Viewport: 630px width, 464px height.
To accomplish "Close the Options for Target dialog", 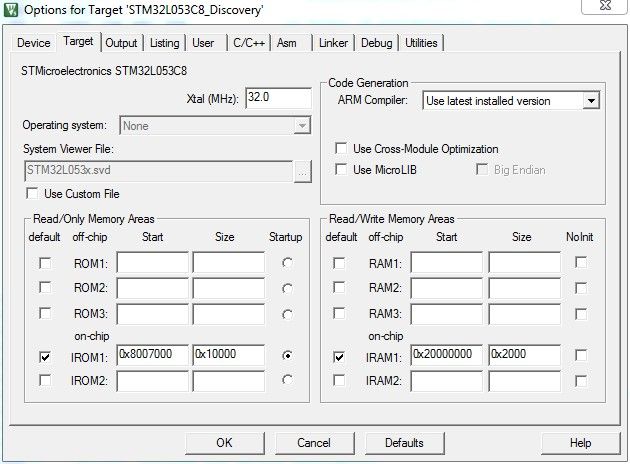I will coord(605,6).
